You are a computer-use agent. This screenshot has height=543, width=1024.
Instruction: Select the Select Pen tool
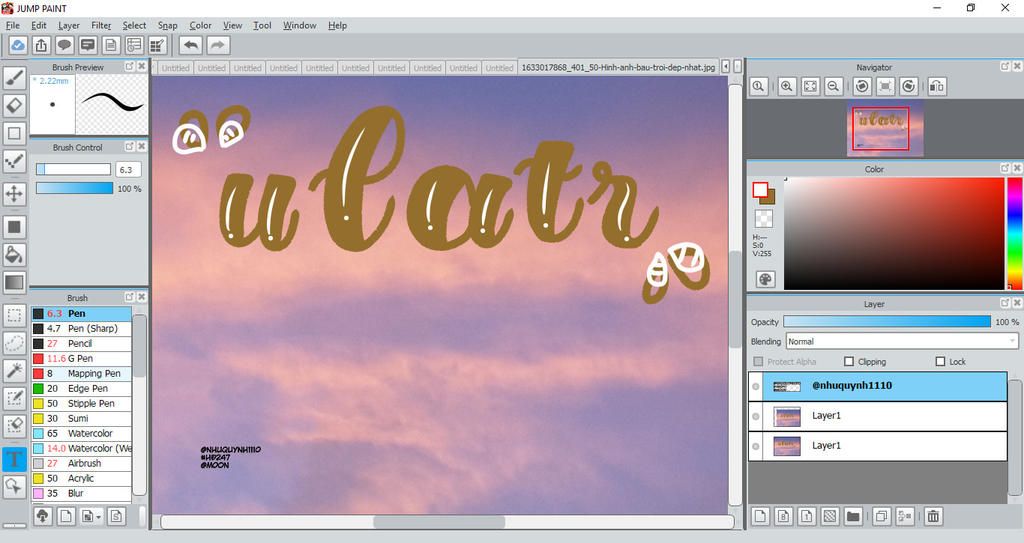(x=14, y=398)
